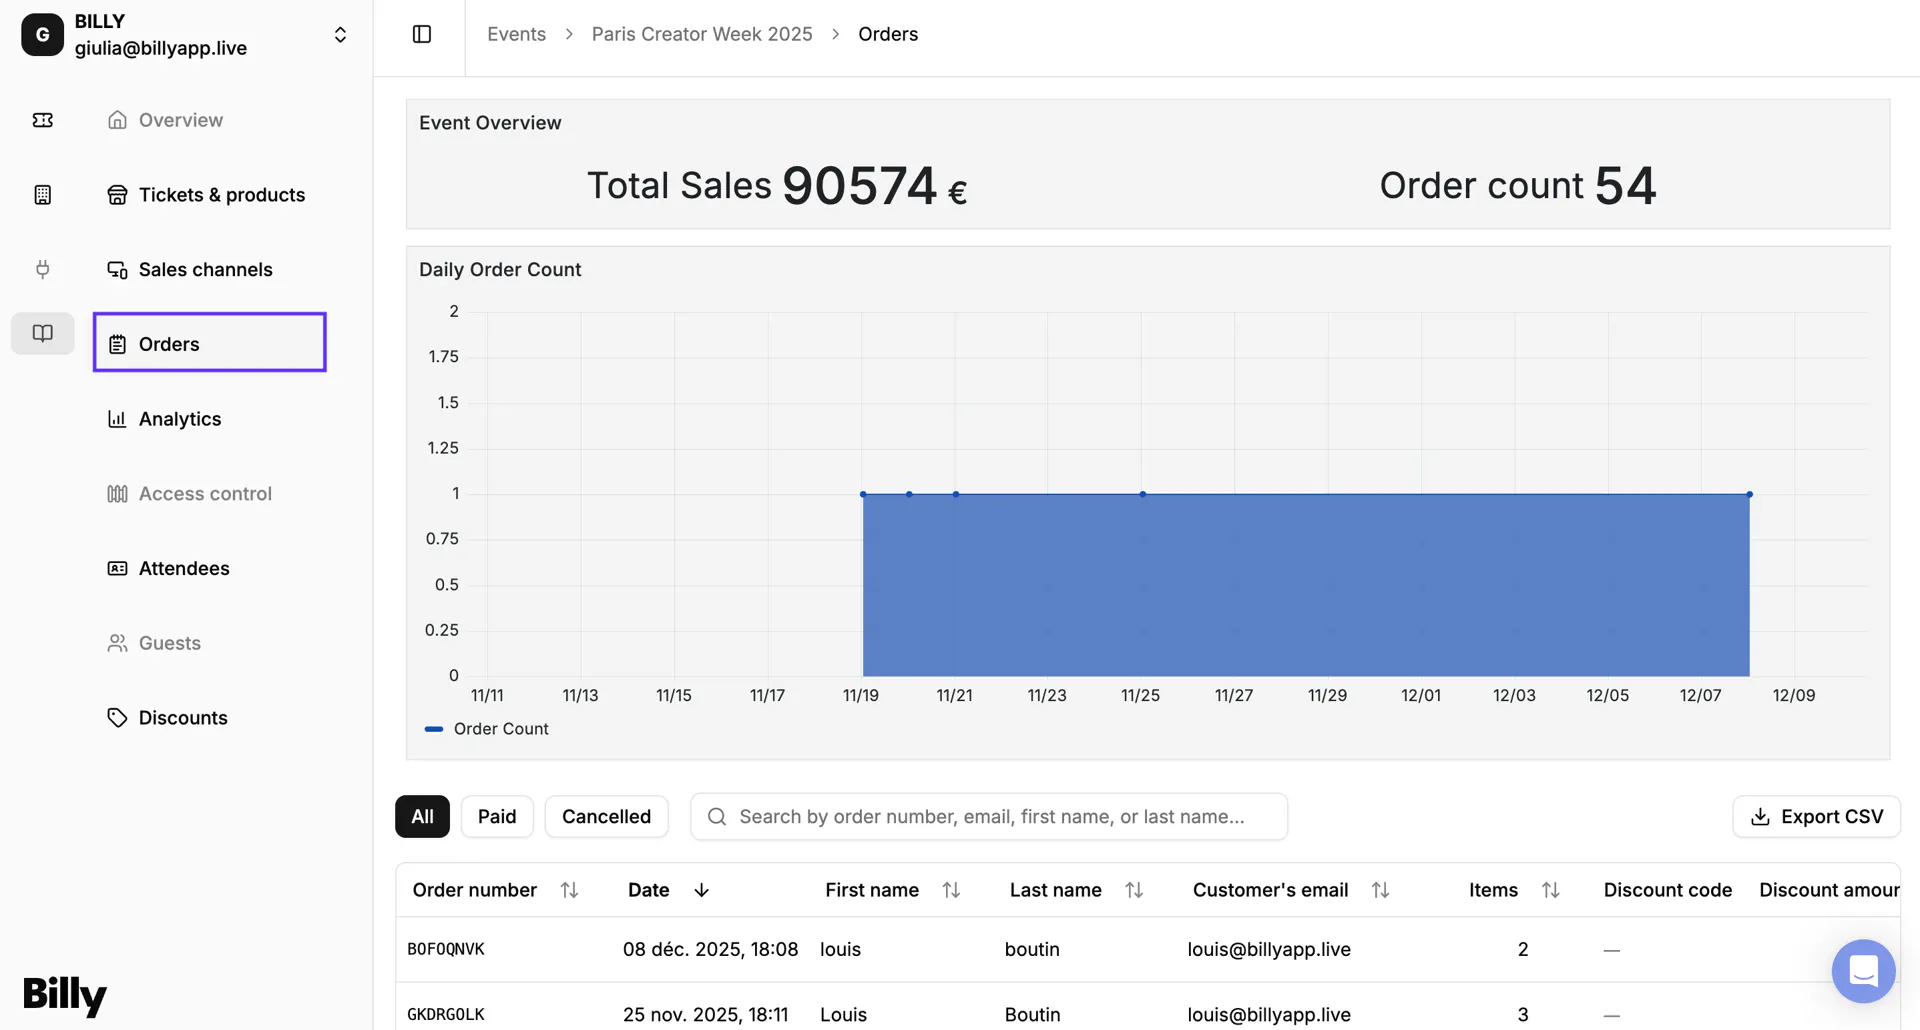Viewport: 1920px width, 1030px height.
Task: Open Access control in the sidebar
Action: click(205, 494)
